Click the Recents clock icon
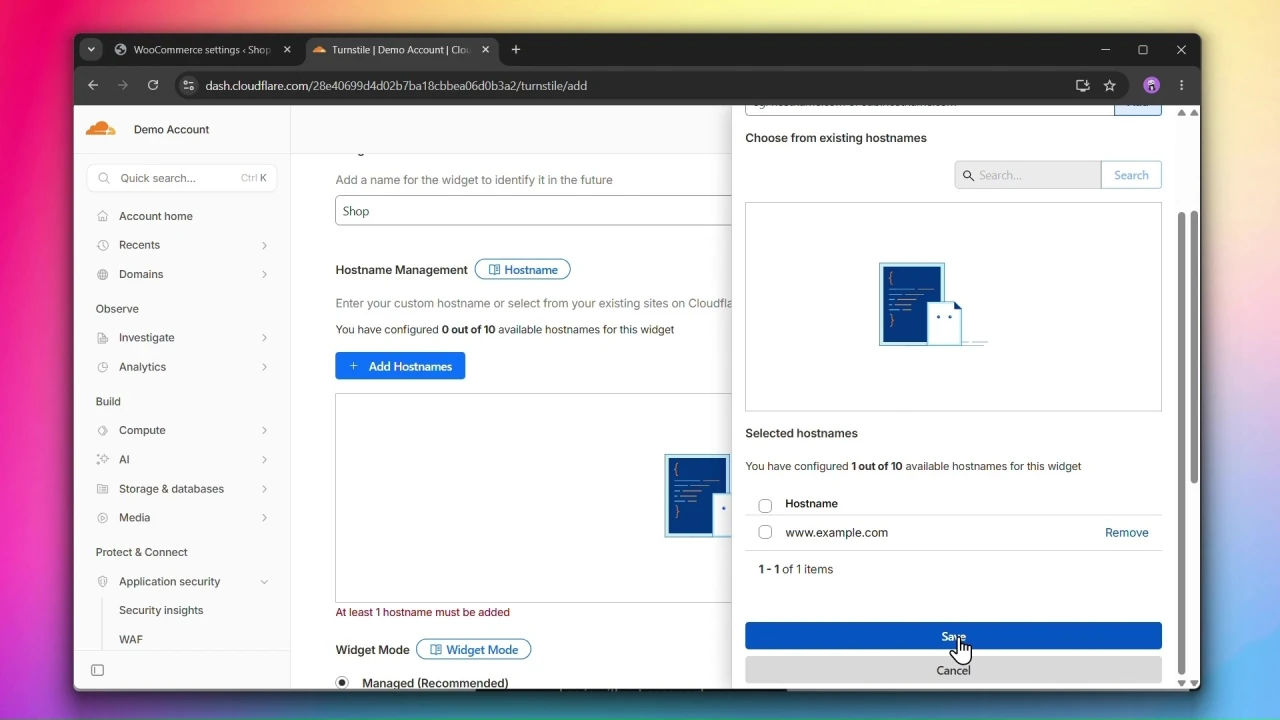The width and height of the screenshot is (1280, 720). (x=103, y=245)
